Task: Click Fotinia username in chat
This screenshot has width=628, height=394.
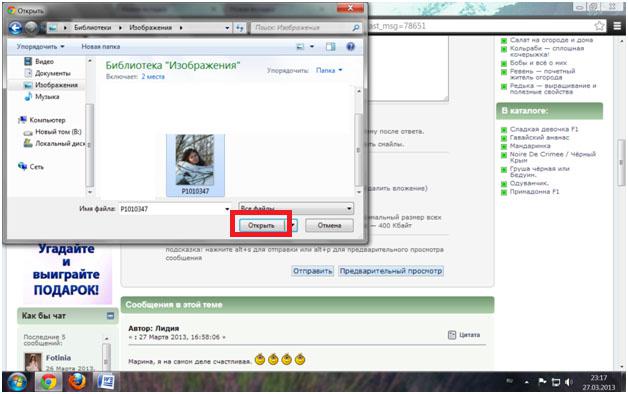Action: (x=58, y=358)
